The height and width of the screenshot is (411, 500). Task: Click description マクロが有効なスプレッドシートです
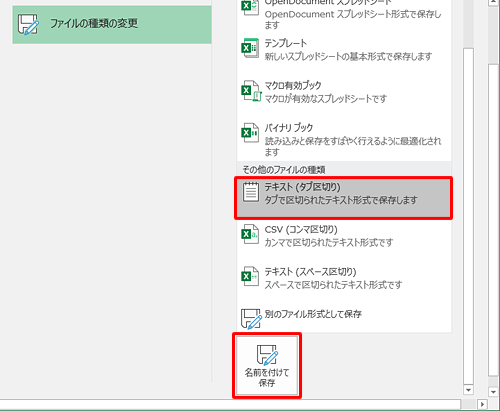(326, 99)
